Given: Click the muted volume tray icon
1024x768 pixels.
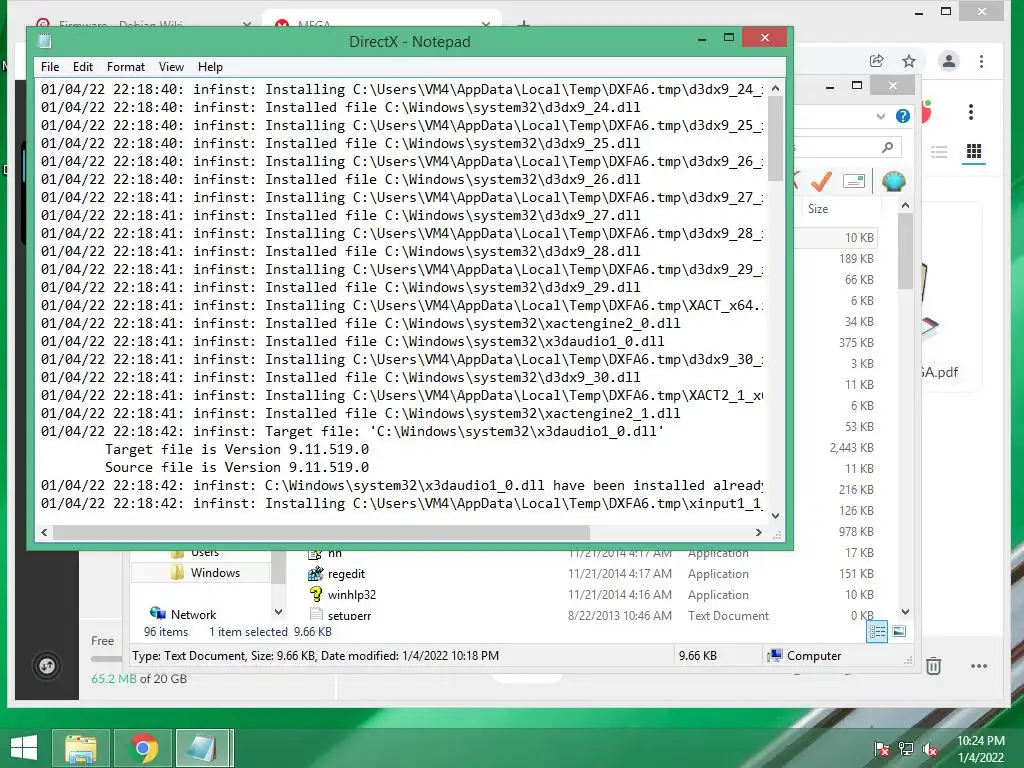Looking at the screenshot, I should 930,749.
